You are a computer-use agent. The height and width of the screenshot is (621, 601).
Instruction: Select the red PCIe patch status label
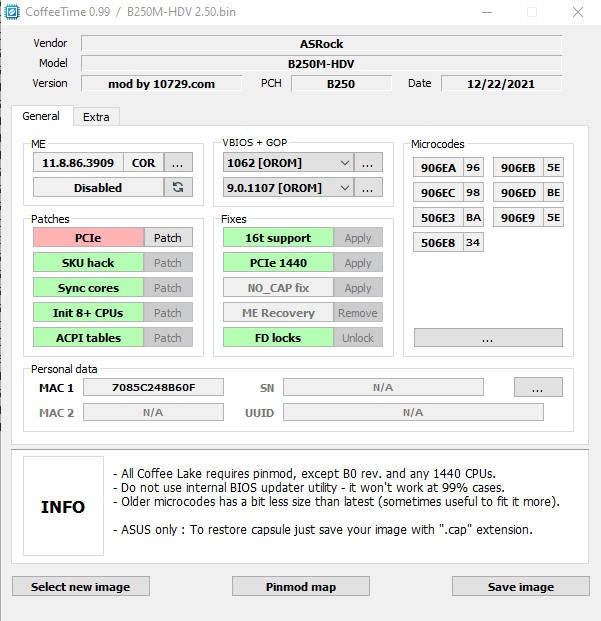pyautogui.click(x=88, y=238)
